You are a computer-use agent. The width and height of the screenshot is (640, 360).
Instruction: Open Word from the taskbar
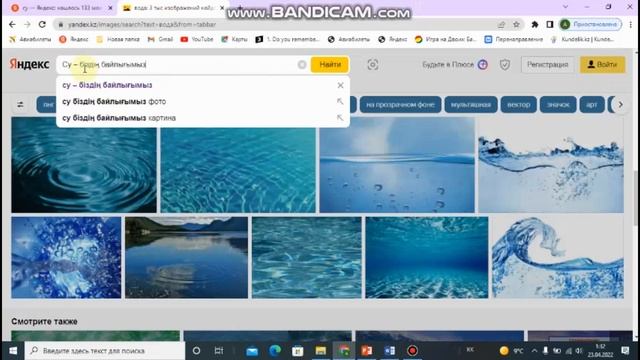pos(389,351)
